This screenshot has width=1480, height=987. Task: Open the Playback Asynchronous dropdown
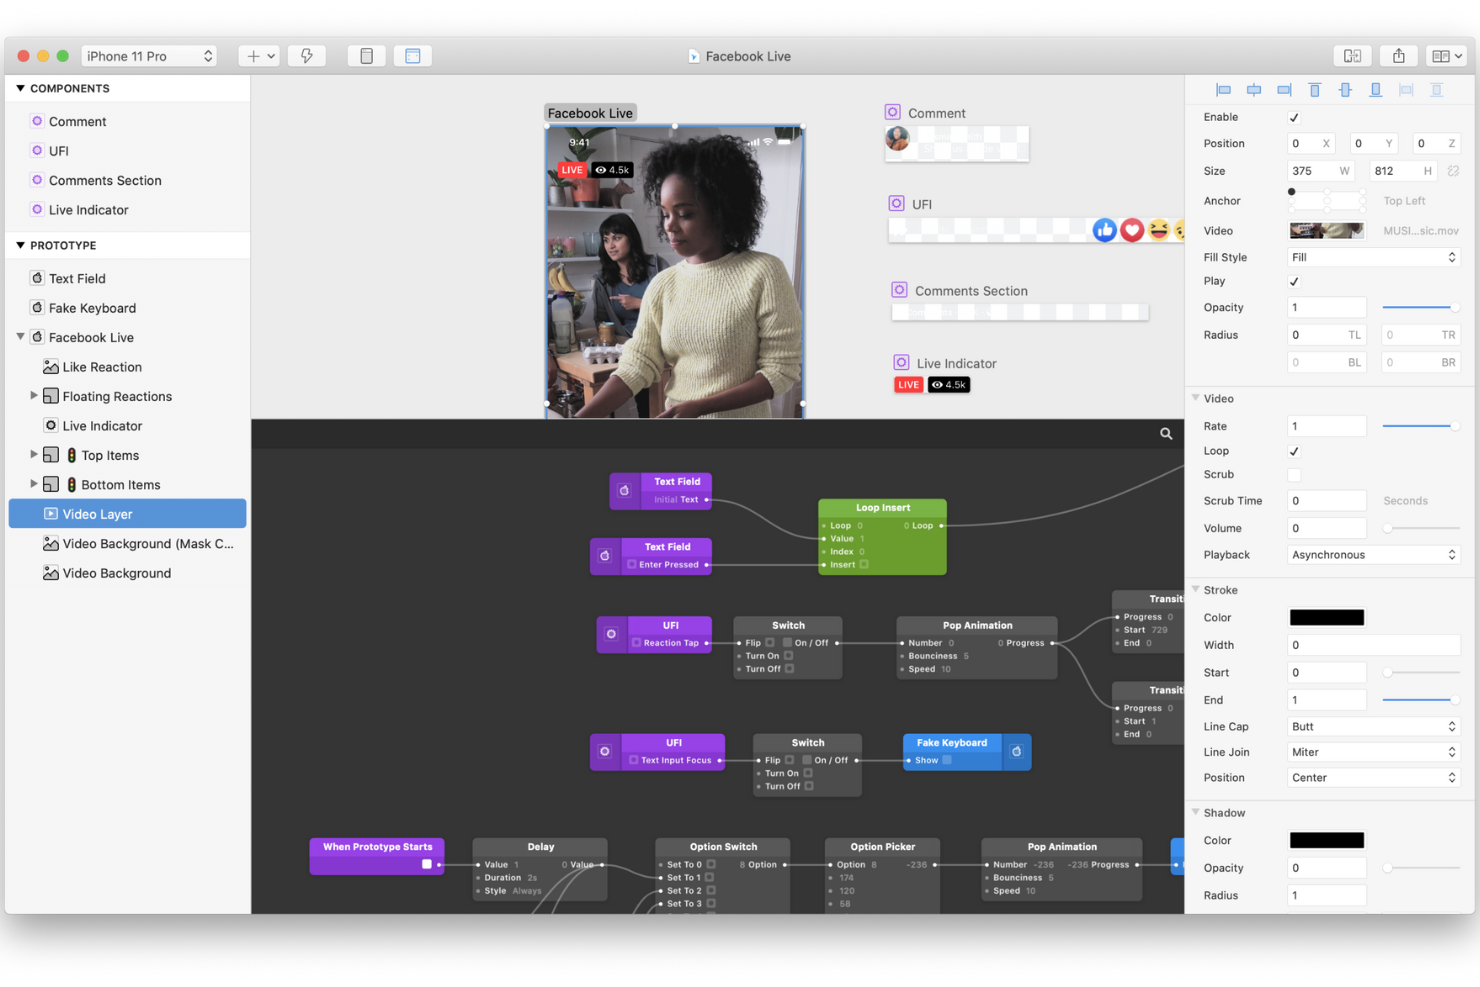(1374, 555)
